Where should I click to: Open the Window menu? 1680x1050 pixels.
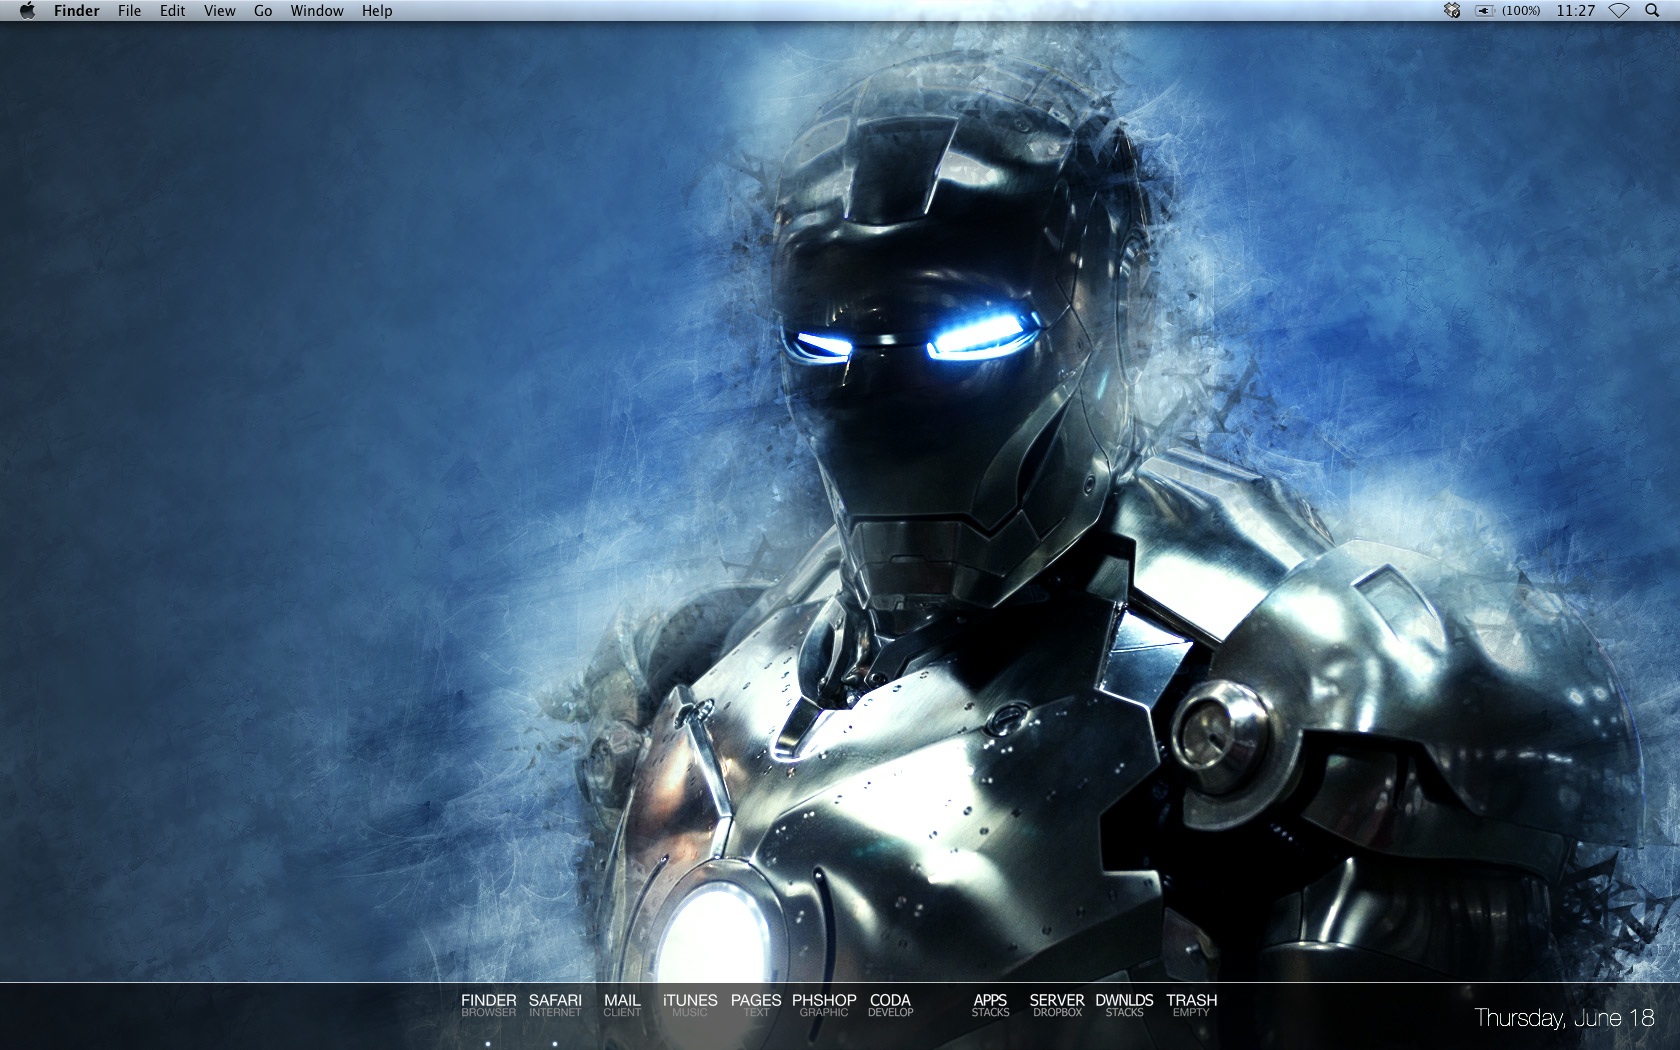[317, 11]
